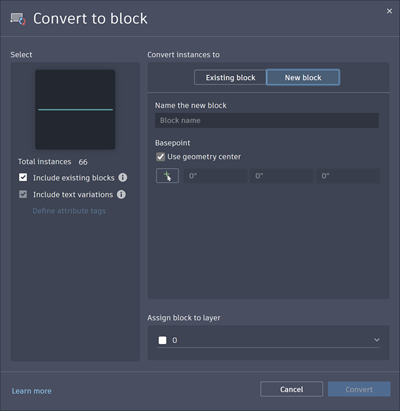Click info icon beside Include text variations
This screenshot has height=411, width=400.
pyautogui.click(x=121, y=194)
